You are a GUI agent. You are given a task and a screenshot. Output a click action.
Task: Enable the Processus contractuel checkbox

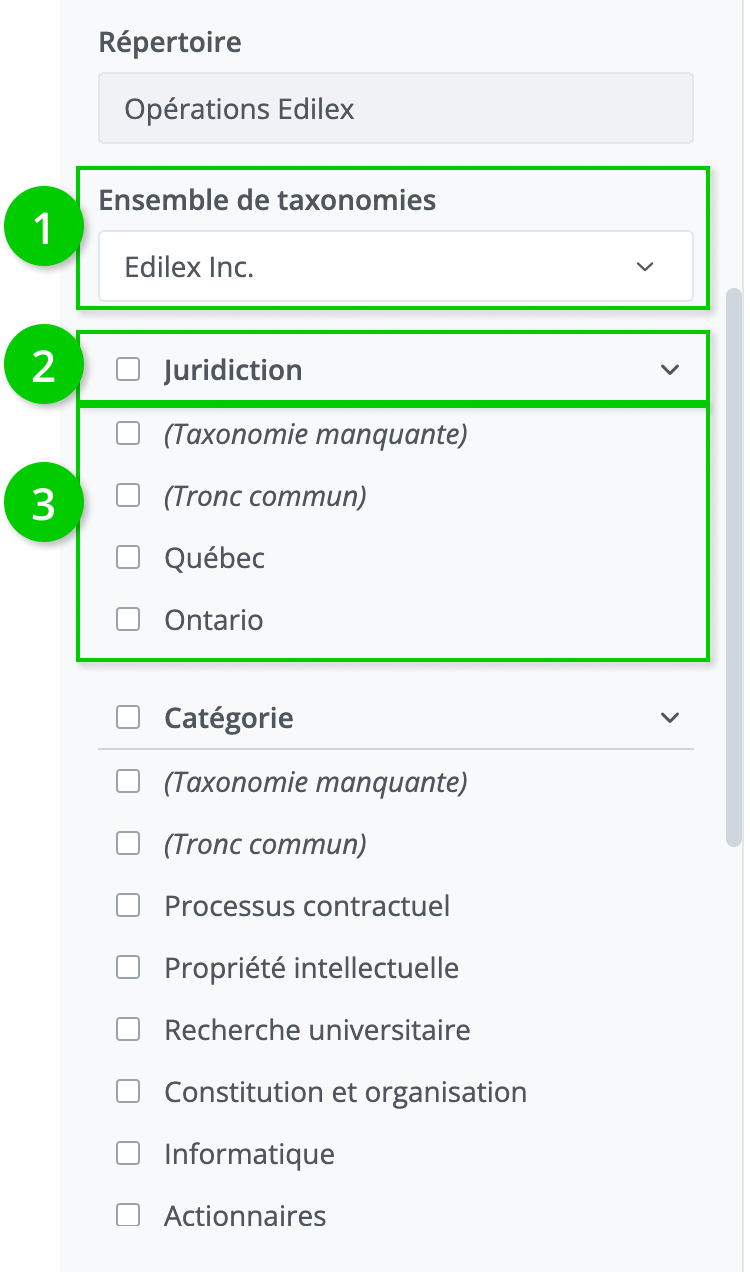(128, 905)
